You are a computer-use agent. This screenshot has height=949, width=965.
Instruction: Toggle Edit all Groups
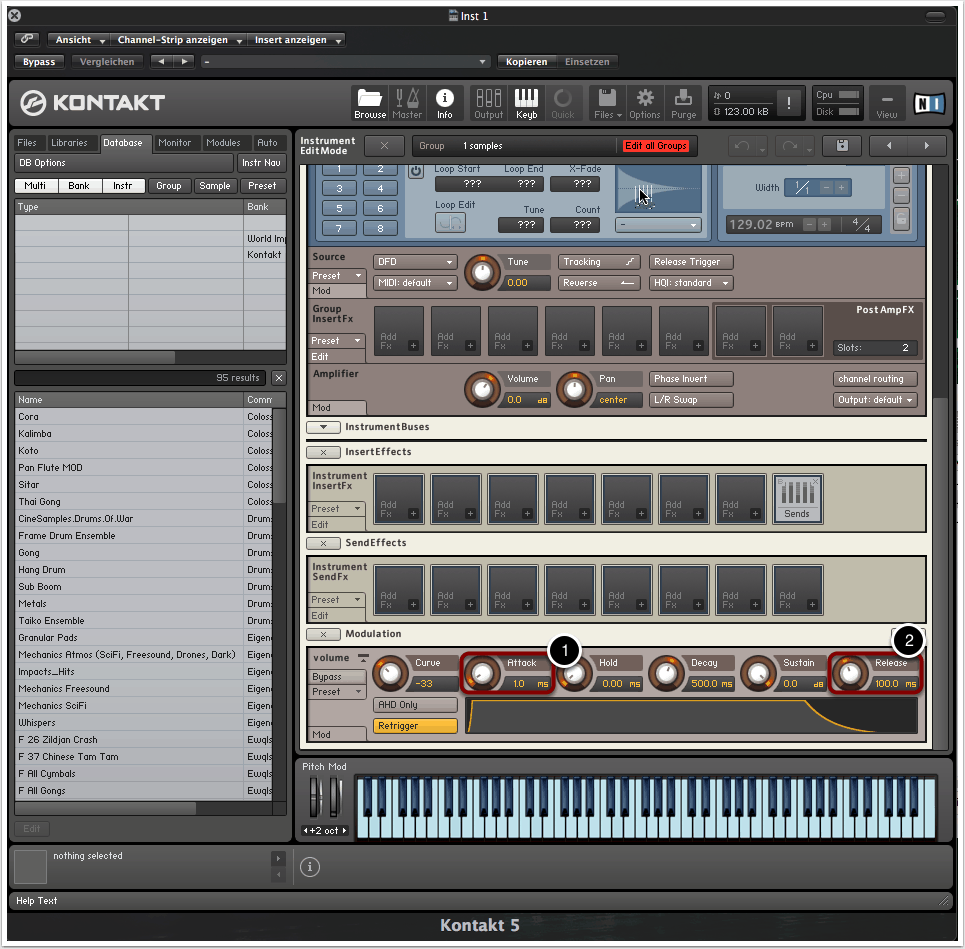pos(656,146)
